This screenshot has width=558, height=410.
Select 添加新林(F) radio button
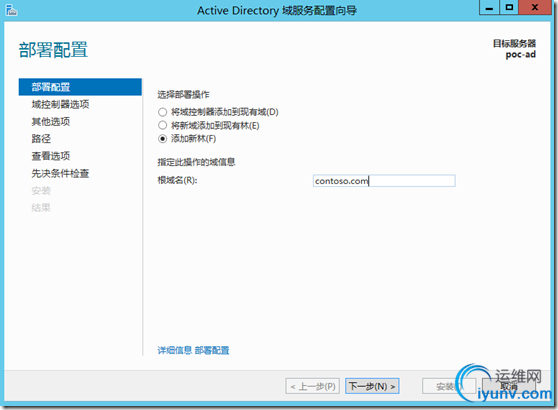[x=162, y=139]
